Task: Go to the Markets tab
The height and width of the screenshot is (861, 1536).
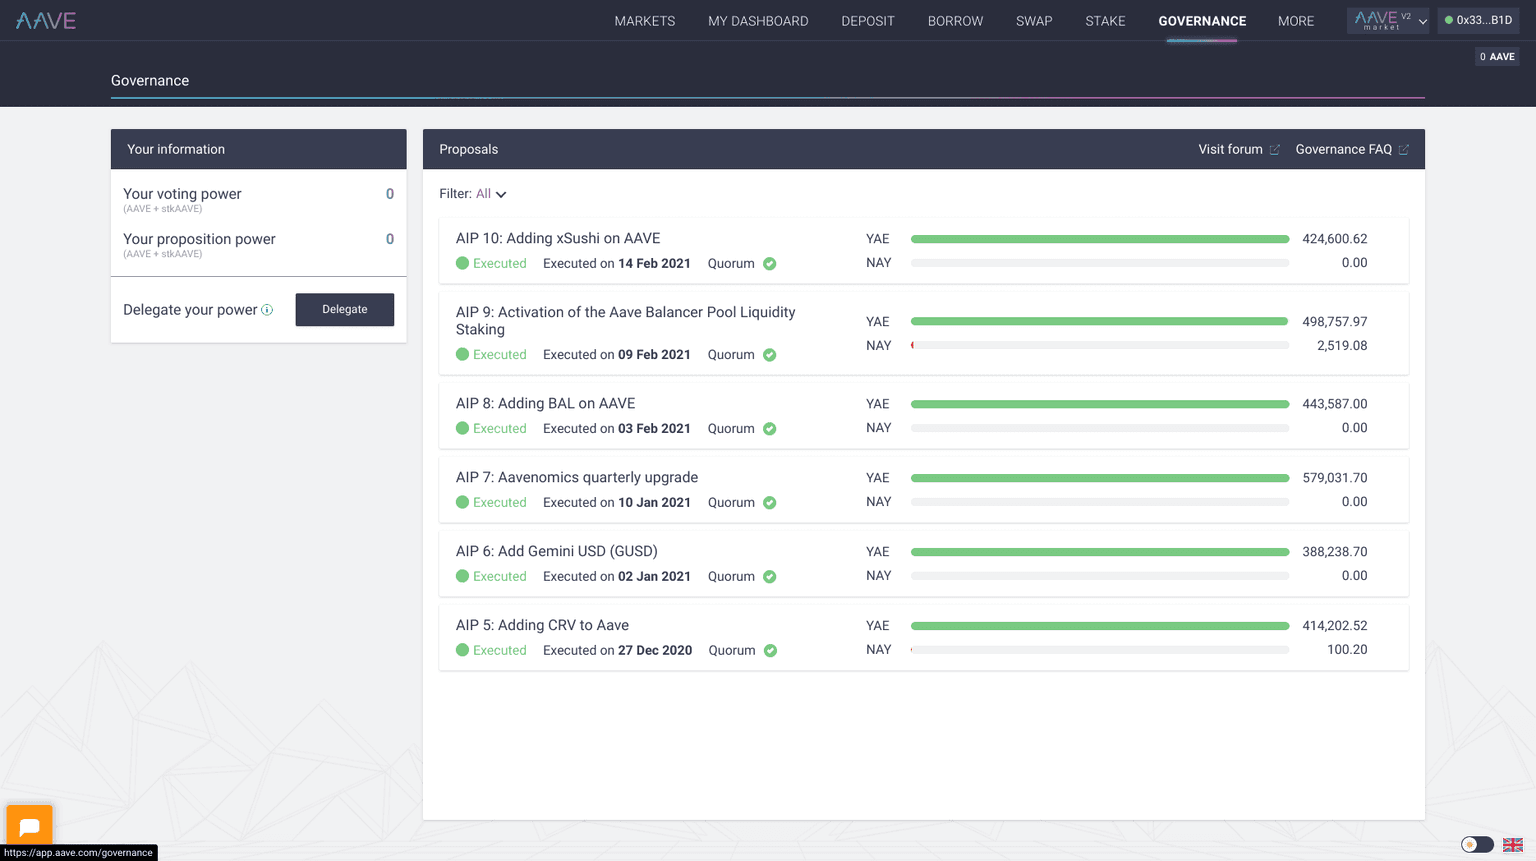Action: (644, 21)
